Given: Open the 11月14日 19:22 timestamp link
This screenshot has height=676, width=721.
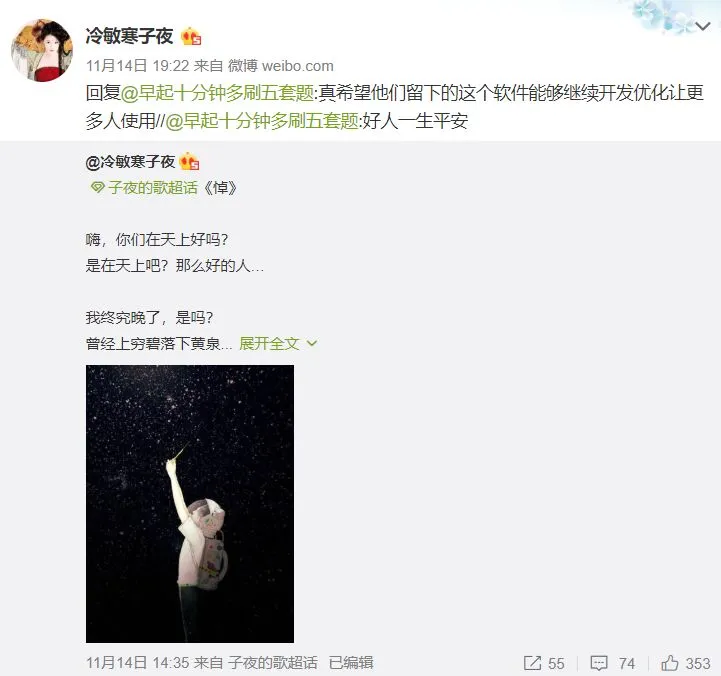Looking at the screenshot, I should (x=137, y=66).
